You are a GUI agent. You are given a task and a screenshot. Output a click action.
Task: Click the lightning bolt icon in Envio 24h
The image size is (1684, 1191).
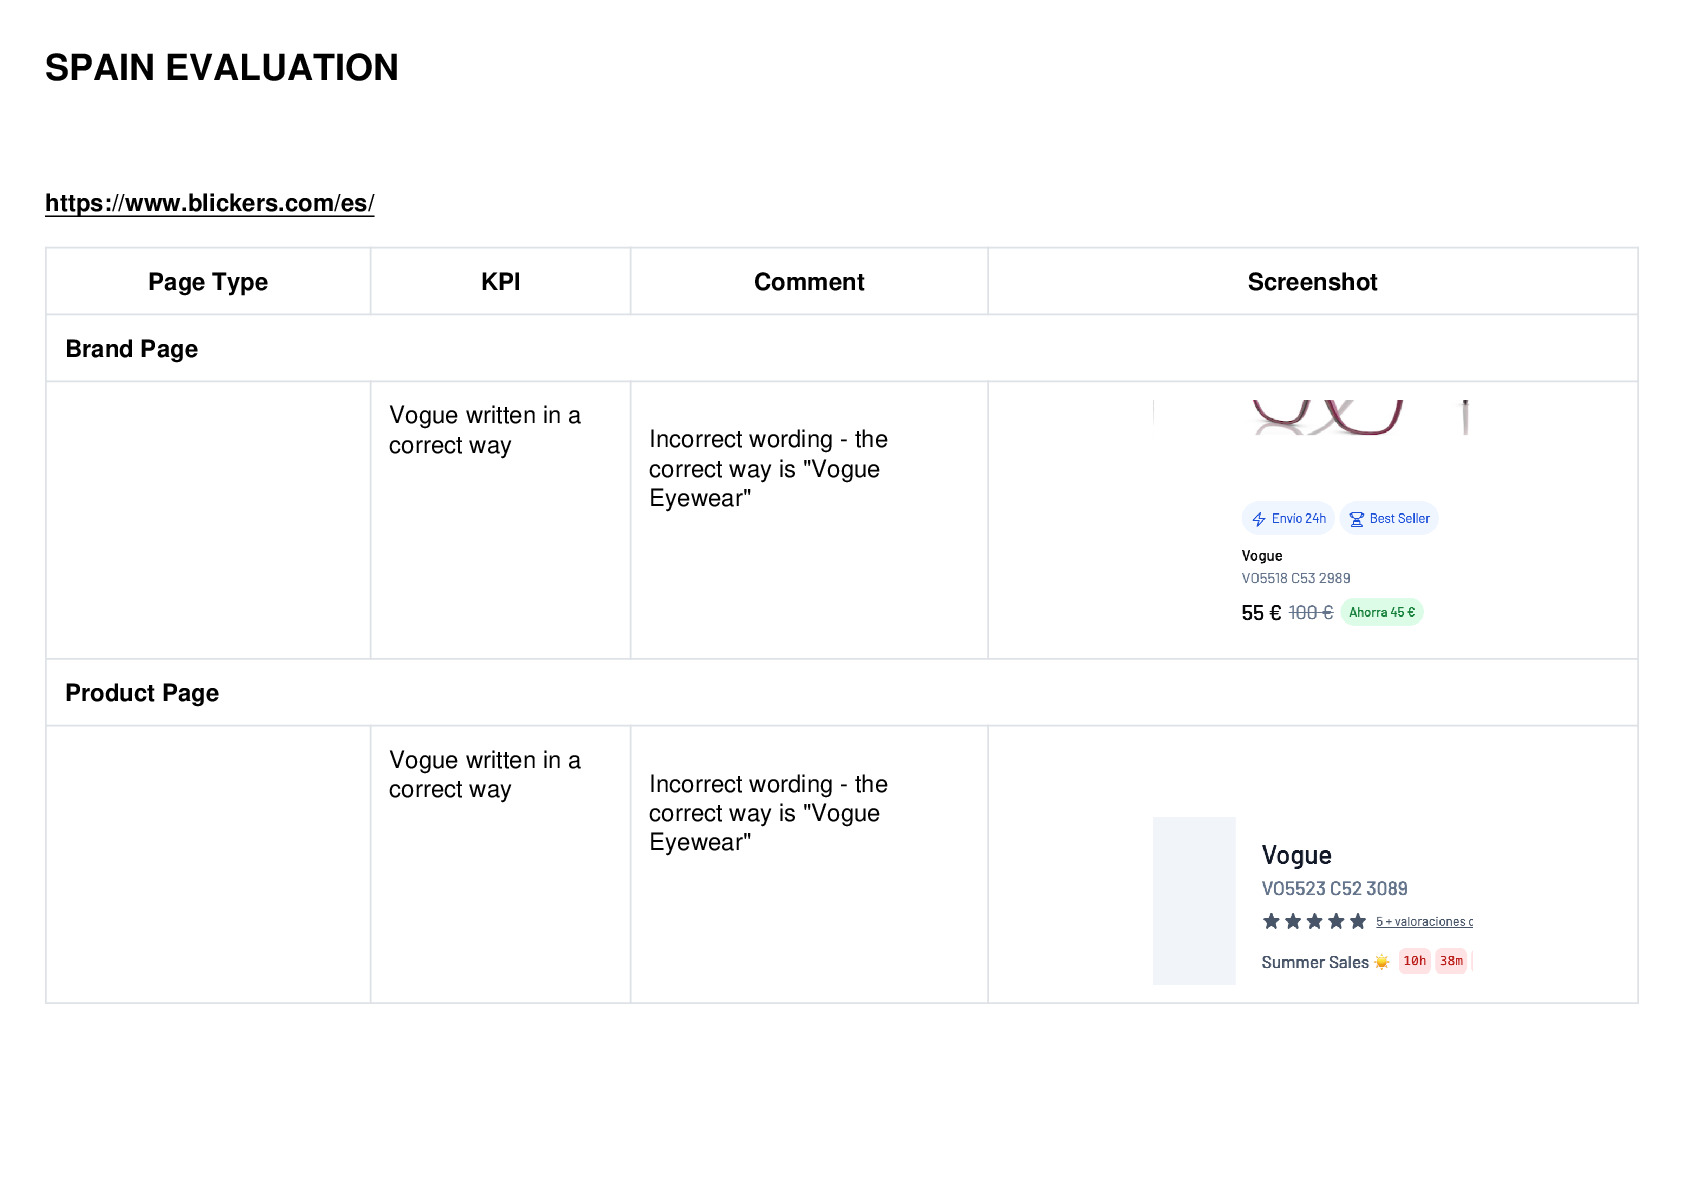[1258, 519]
